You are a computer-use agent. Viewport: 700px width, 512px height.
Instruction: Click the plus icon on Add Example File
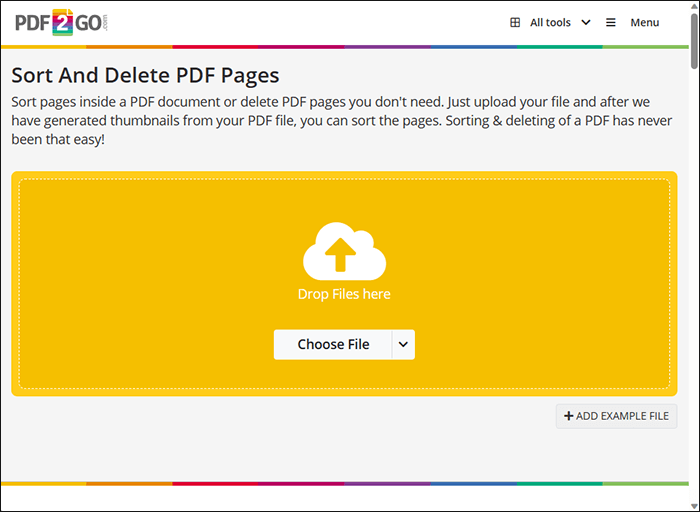(569, 416)
